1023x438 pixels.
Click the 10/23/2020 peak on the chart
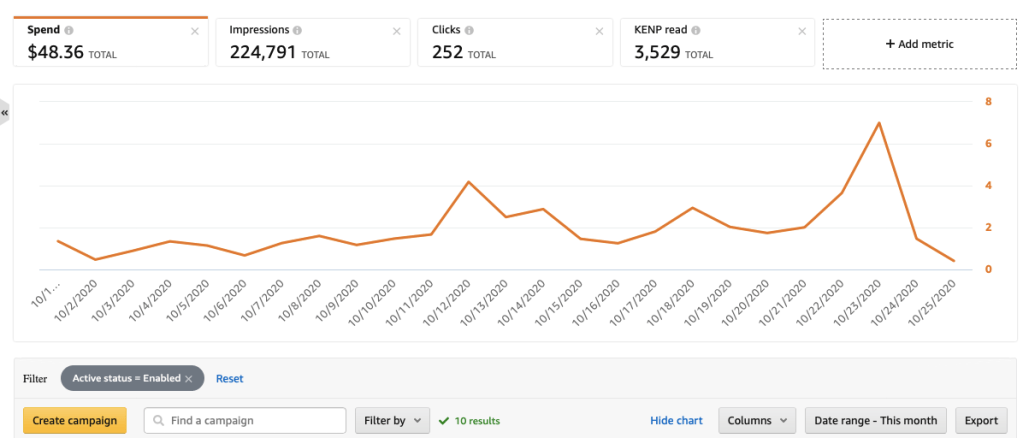coord(878,123)
